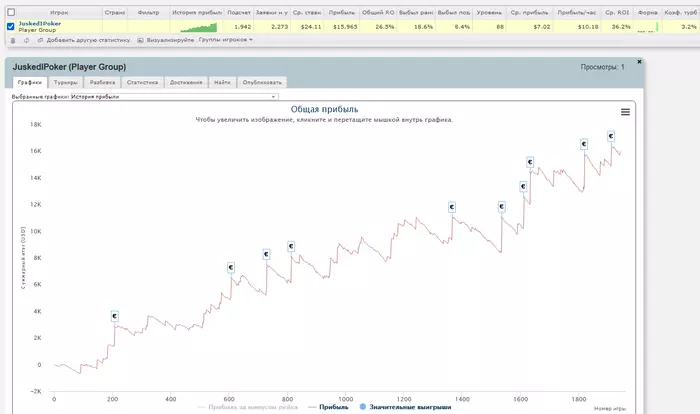Screen dimensions: 700x414
Task: Click the 1,942 count value
Action: click(243, 27)
